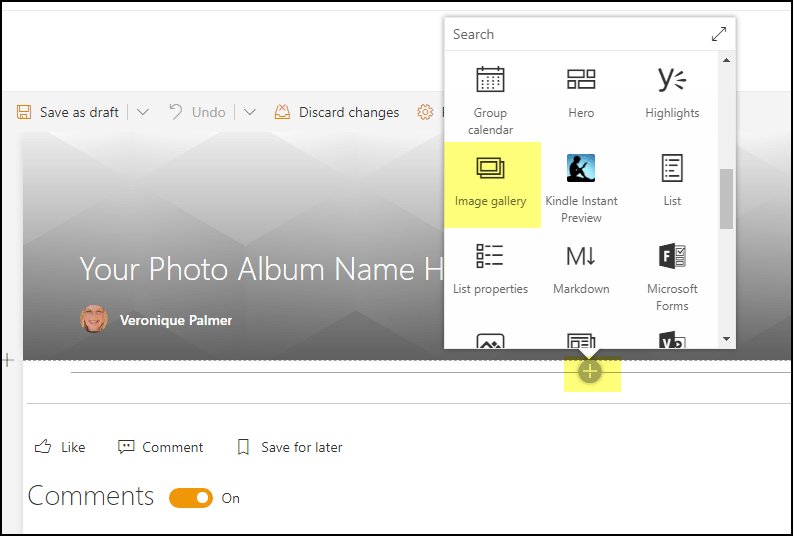Turn off the Comments toggle

[191, 498]
